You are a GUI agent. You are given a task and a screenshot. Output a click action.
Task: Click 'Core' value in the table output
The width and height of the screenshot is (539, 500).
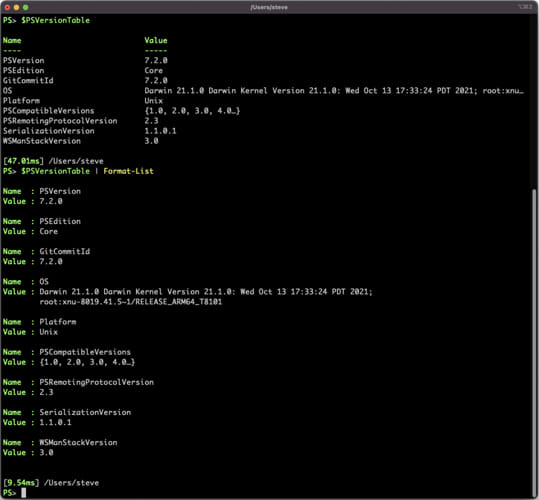click(154, 70)
